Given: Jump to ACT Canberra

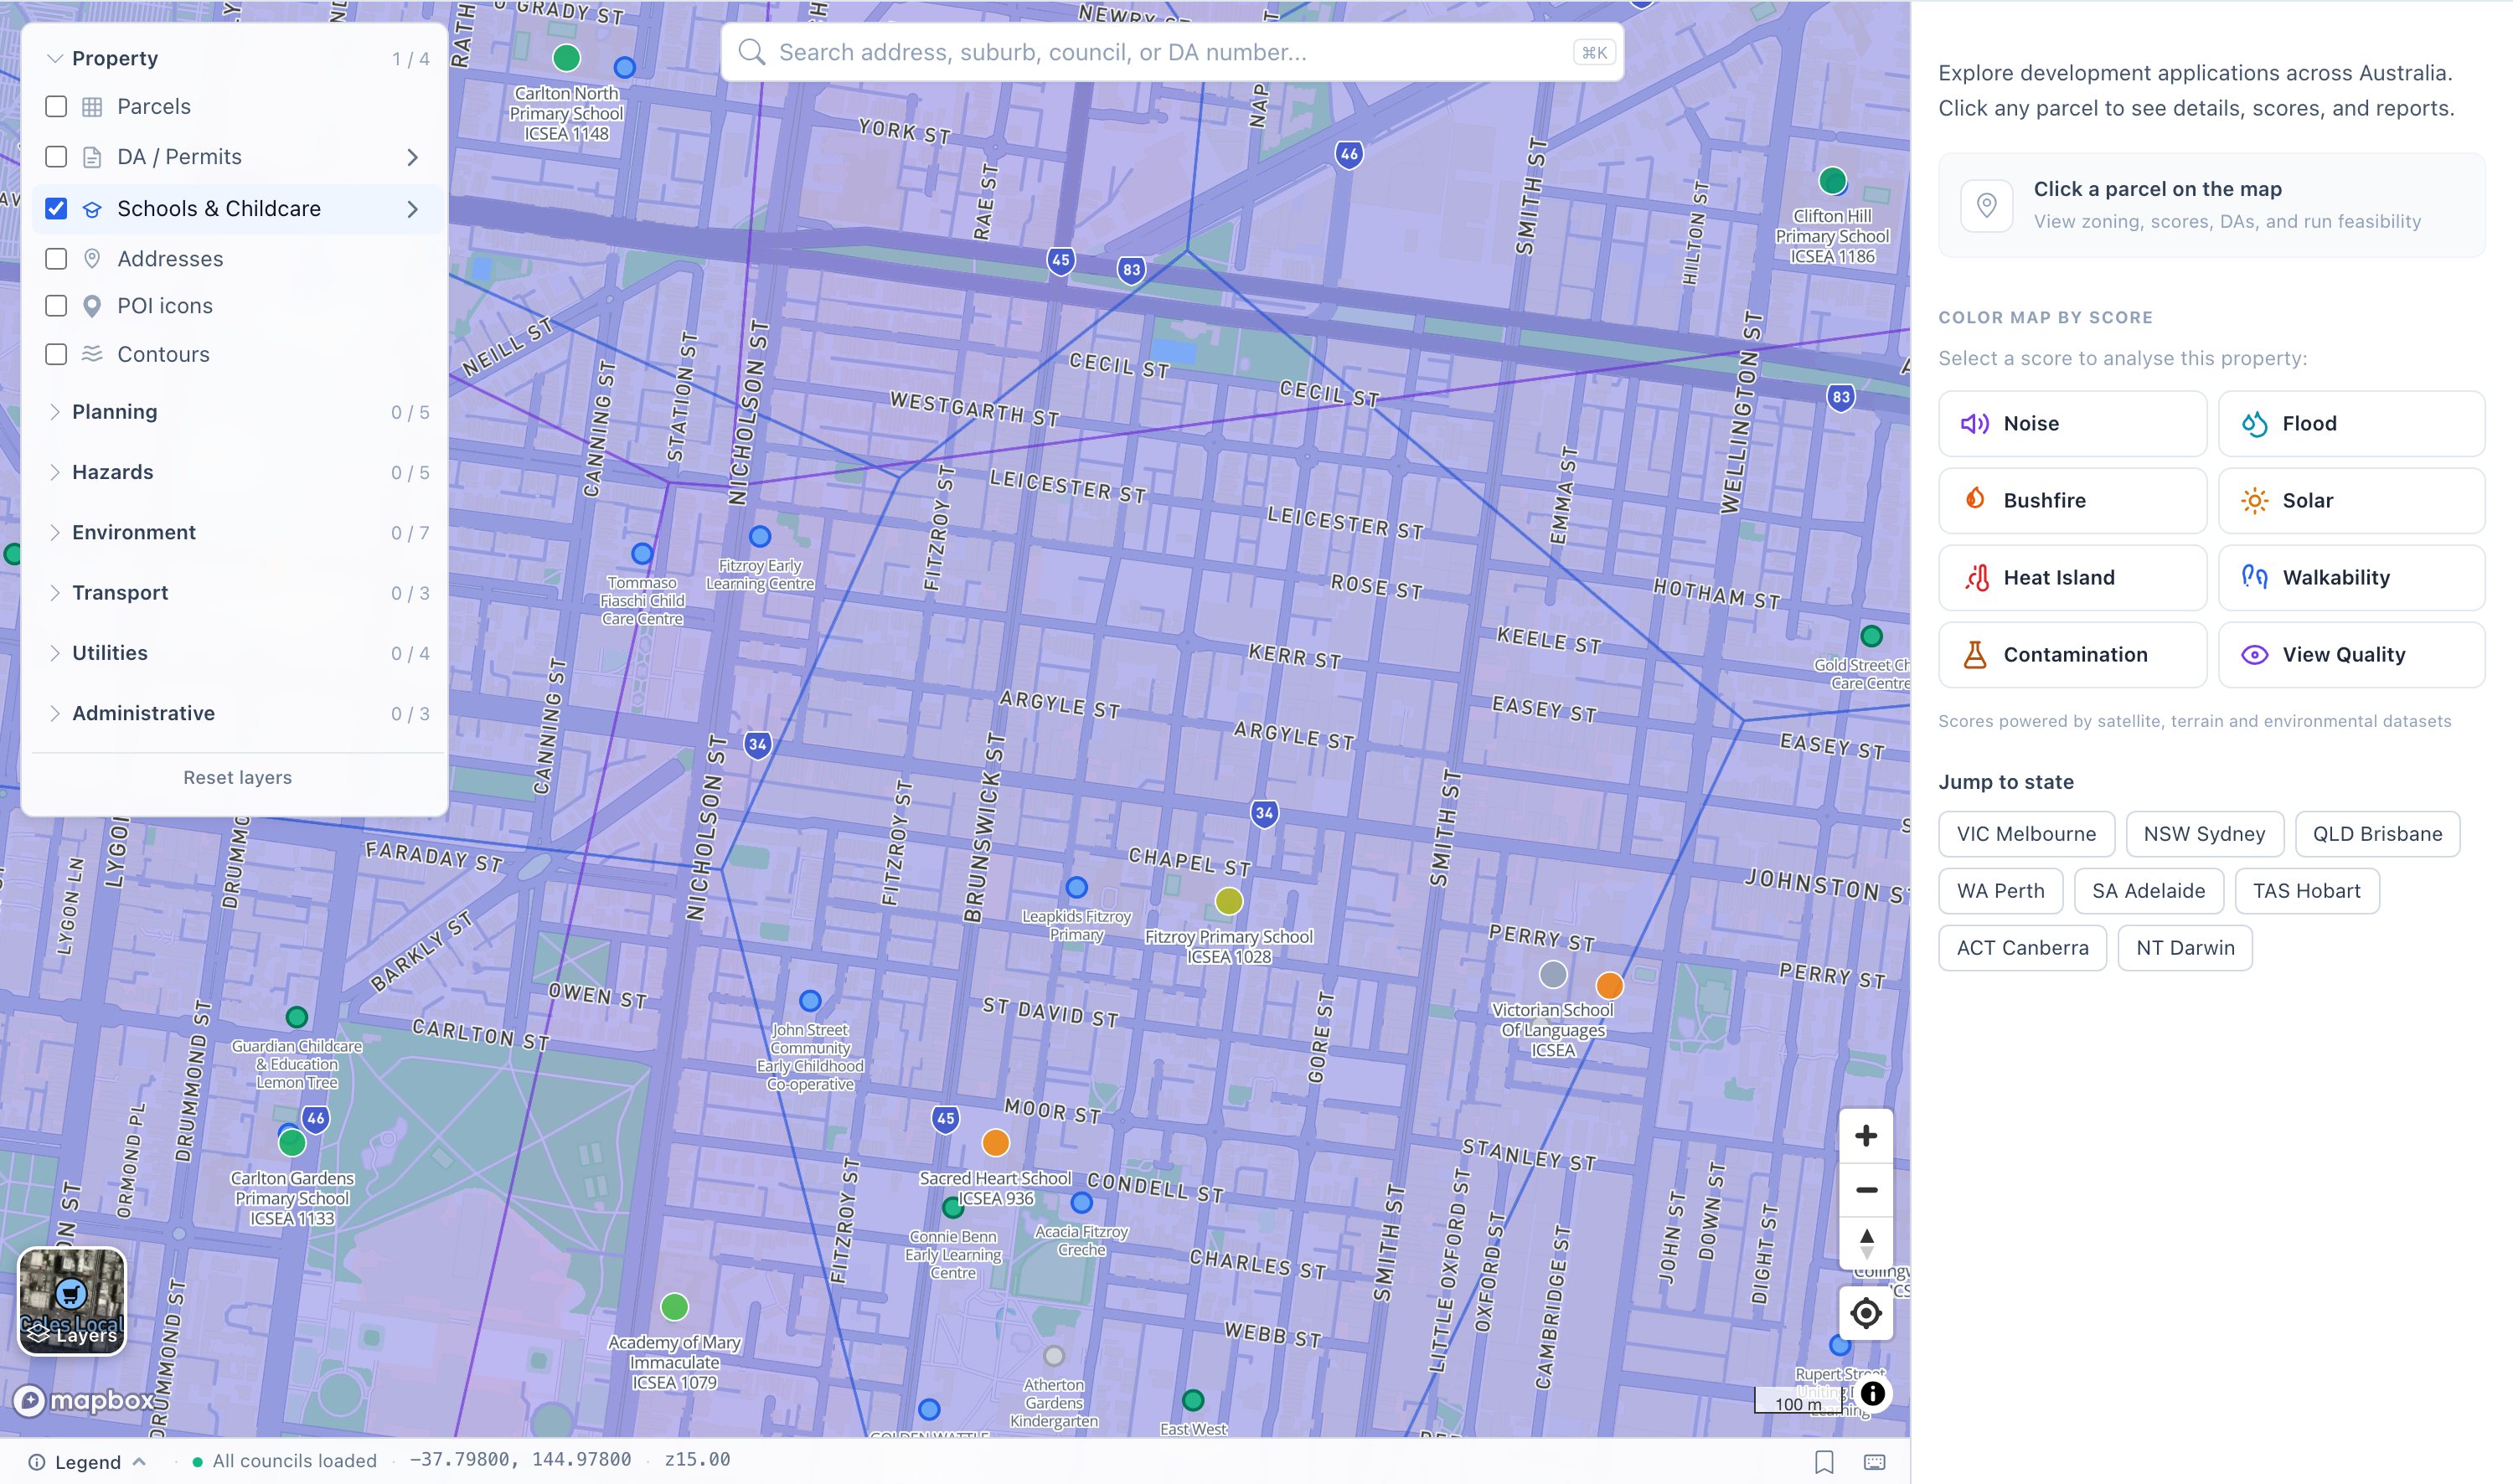Looking at the screenshot, I should pos(2022,948).
